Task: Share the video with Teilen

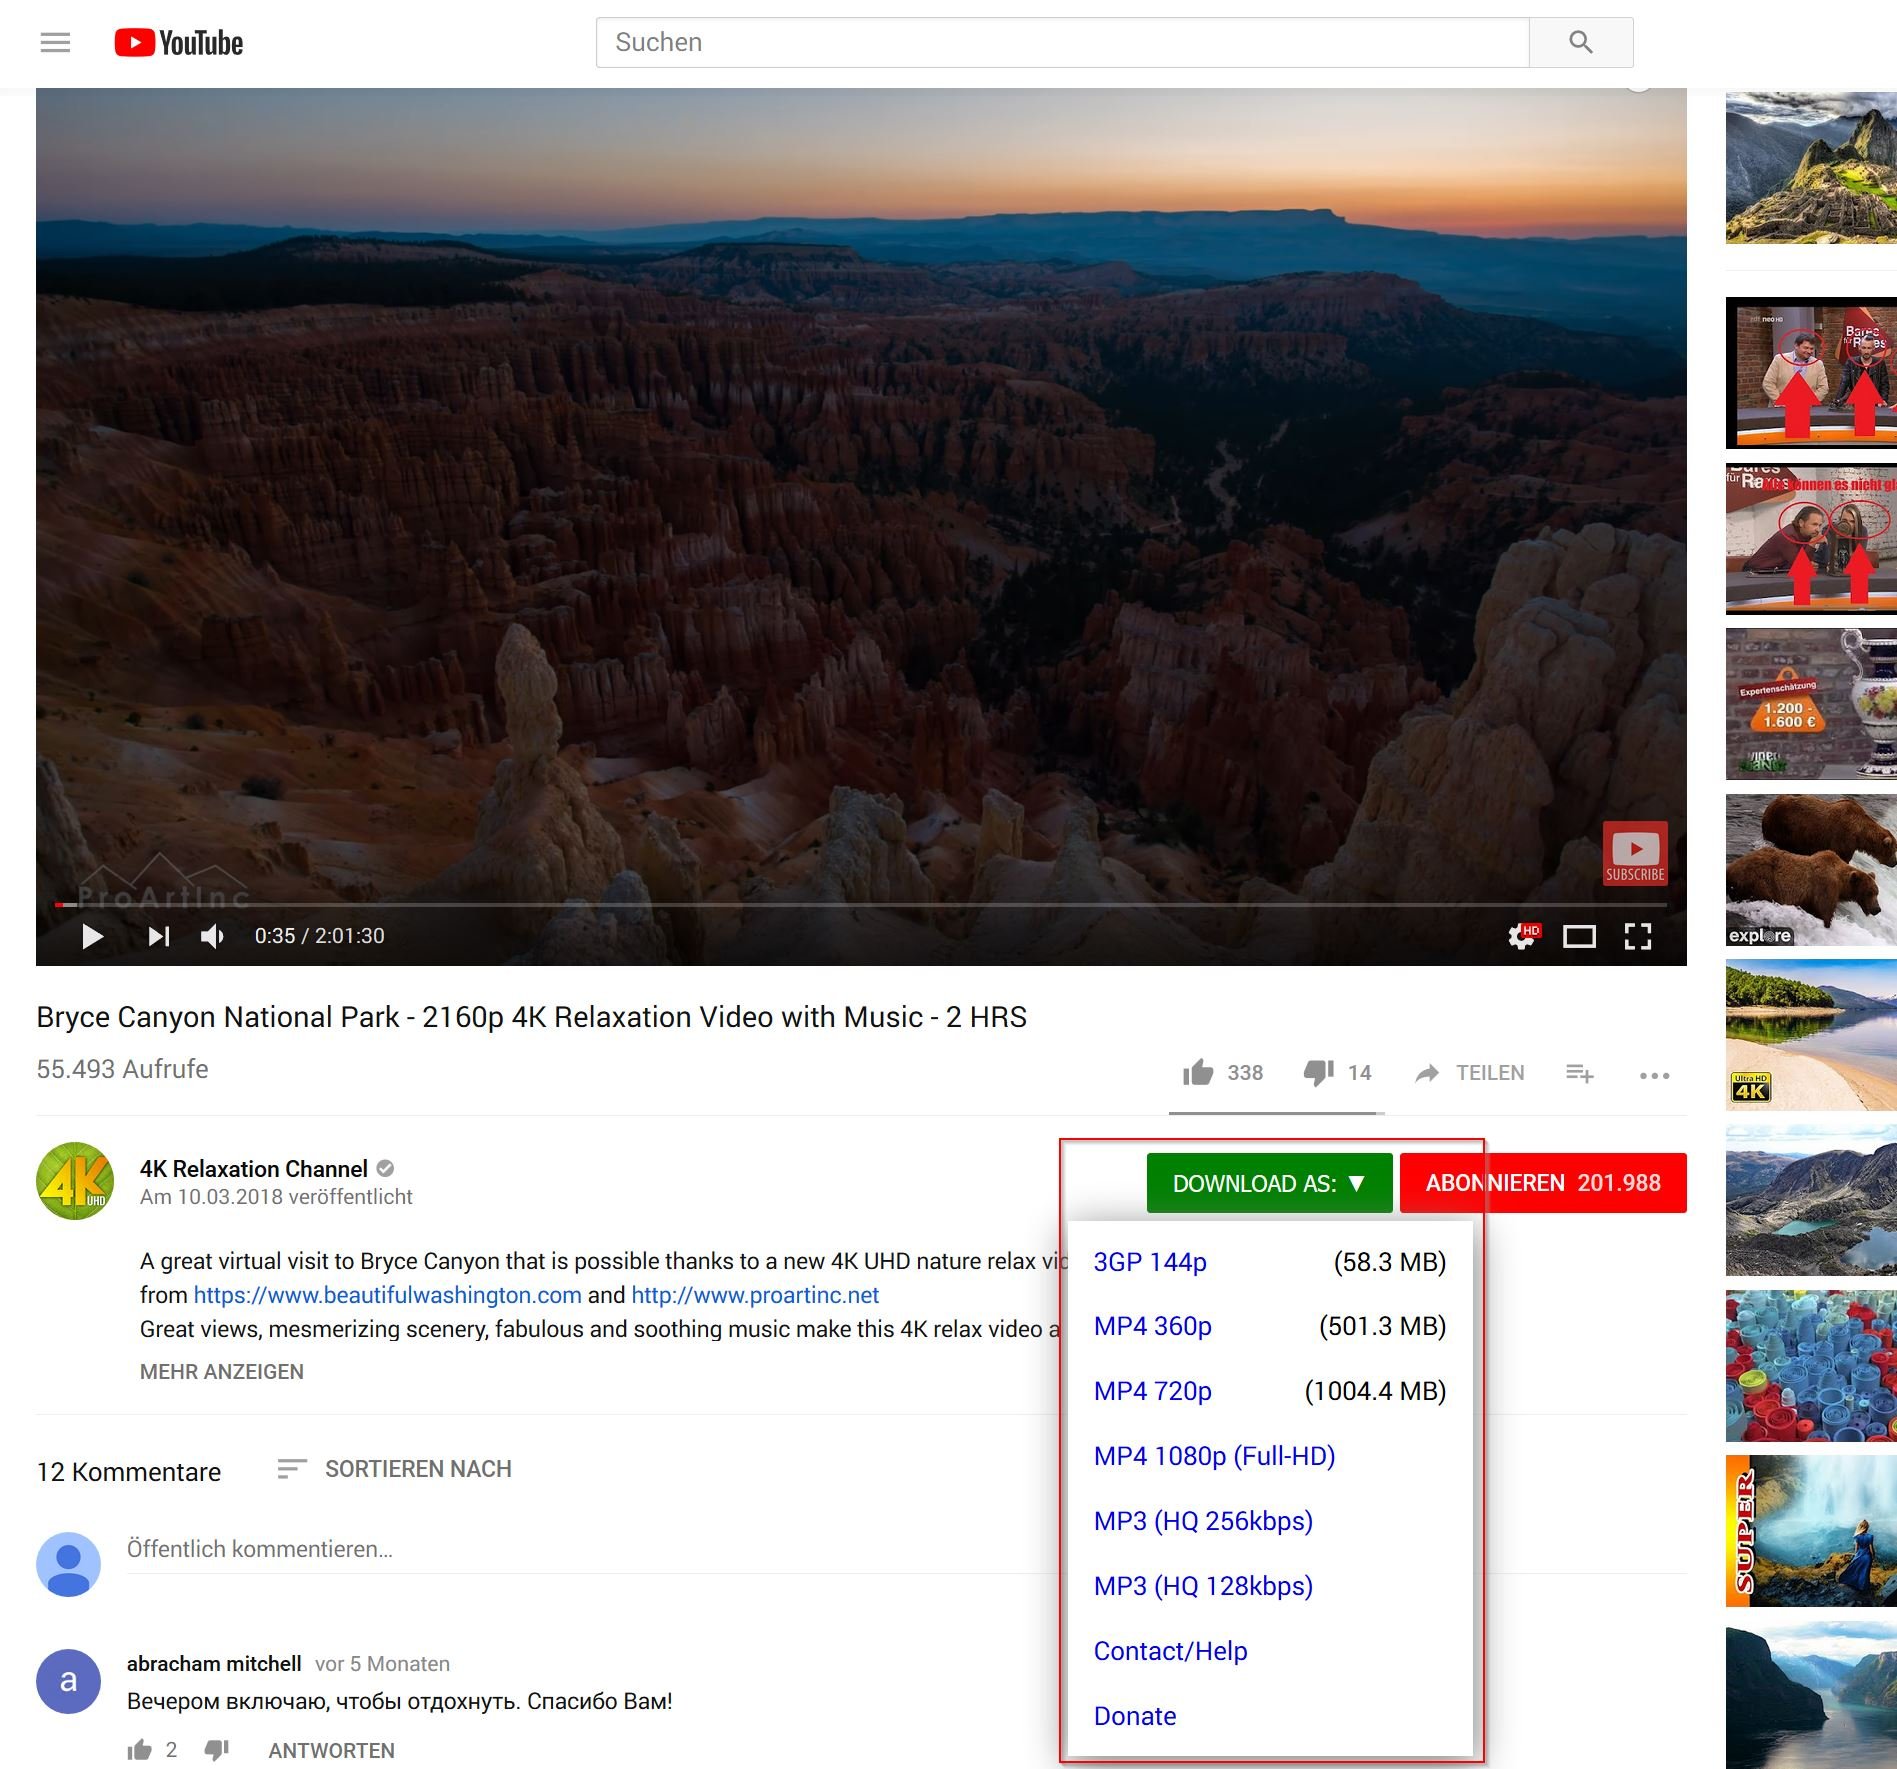Action: [1470, 1073]
